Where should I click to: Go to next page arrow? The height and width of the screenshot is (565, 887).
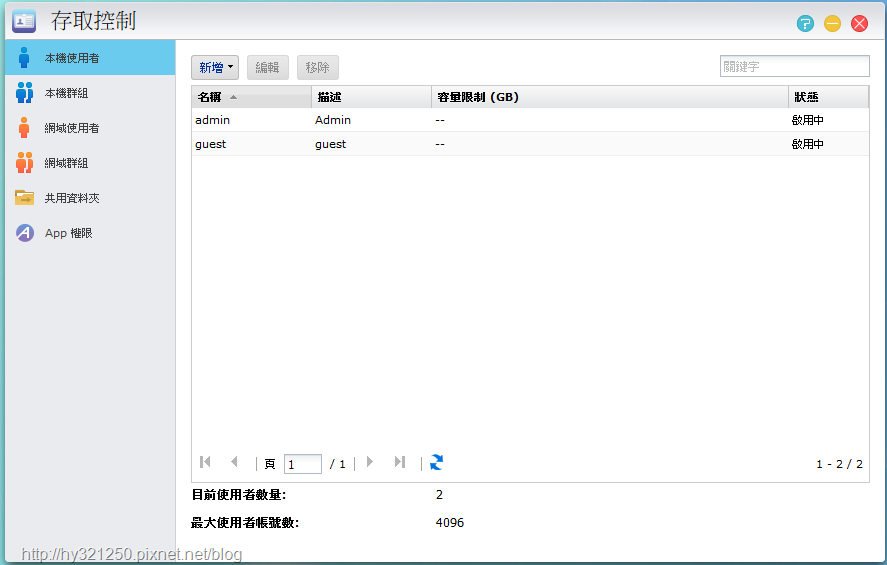369,462
